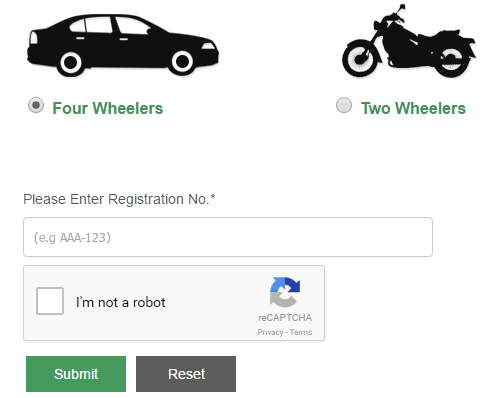This screenshot has height=398, width=485.
Task: Click the car's front wheel
Action: (182, 61)
